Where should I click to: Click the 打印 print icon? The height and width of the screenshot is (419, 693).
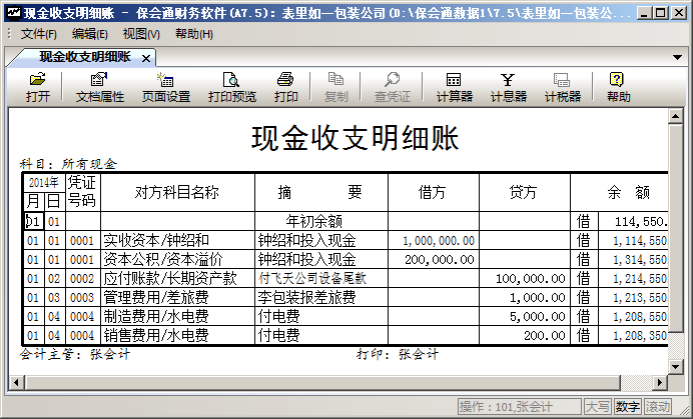click(286, 88)
